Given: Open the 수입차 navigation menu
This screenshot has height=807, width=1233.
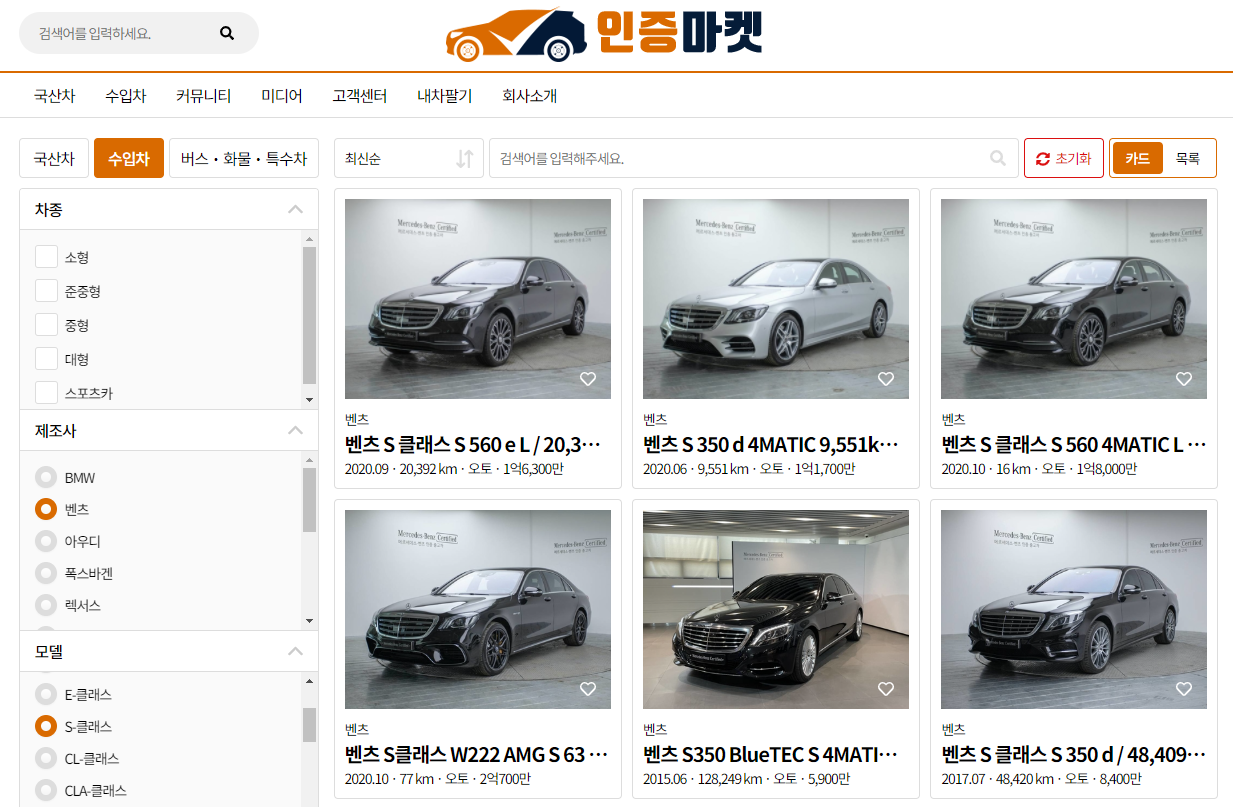Looking at the screenshot, I should coord(125,96).
